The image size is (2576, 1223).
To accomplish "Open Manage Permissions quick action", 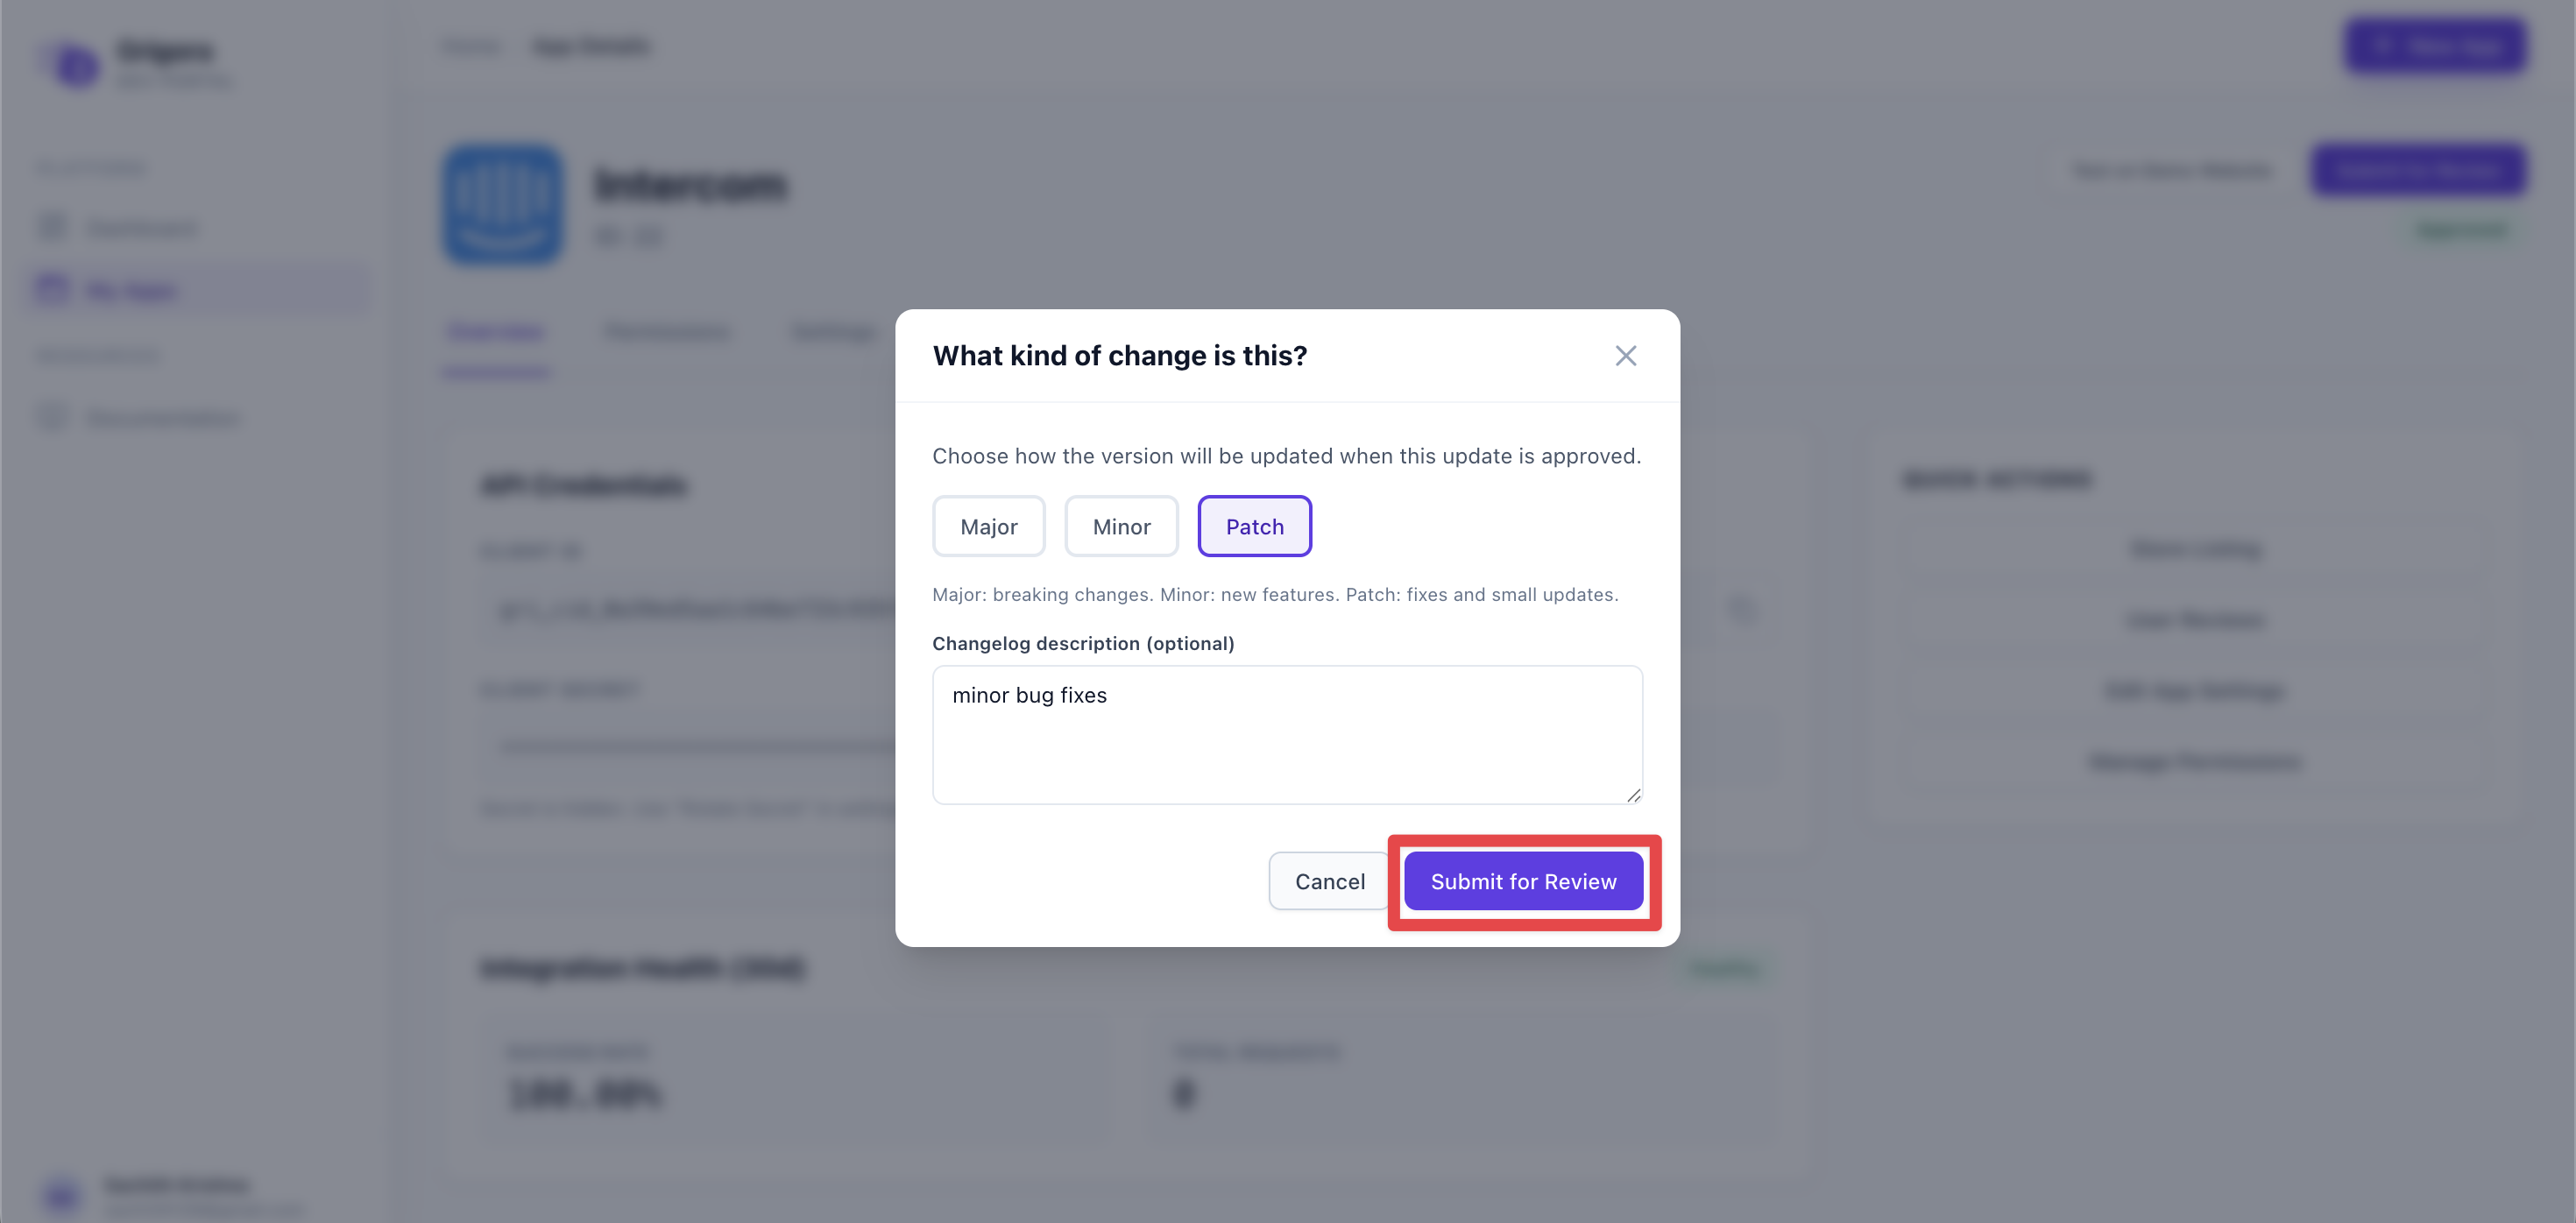I will pyautogui.click(x=2194, y=761).
